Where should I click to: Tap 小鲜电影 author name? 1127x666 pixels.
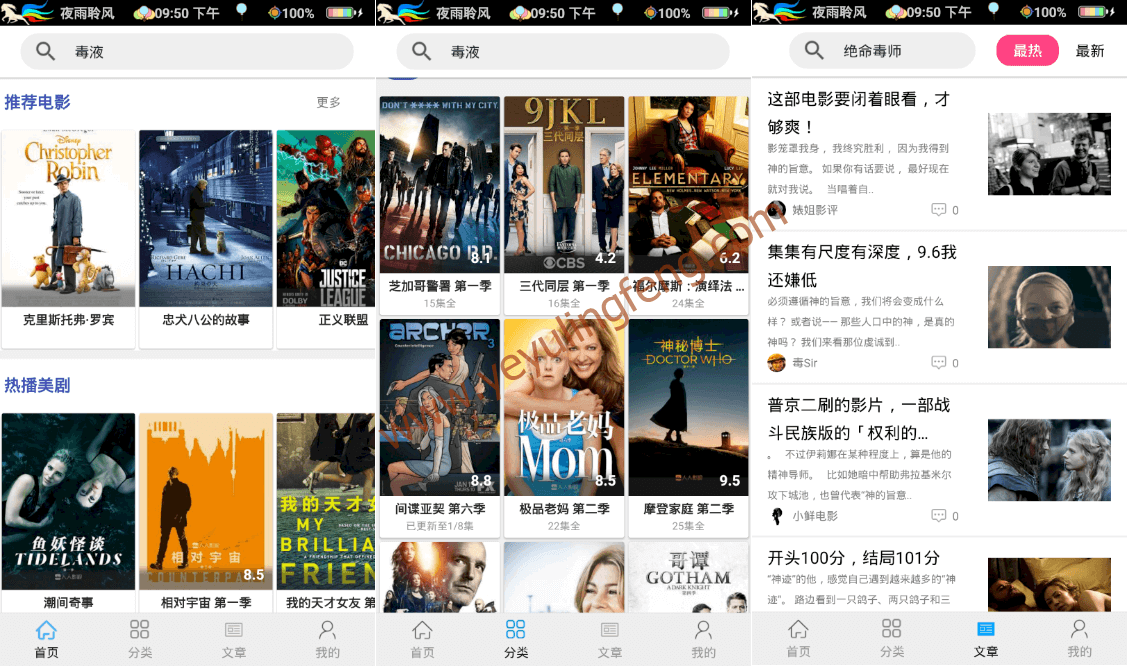tap(815, 516)
